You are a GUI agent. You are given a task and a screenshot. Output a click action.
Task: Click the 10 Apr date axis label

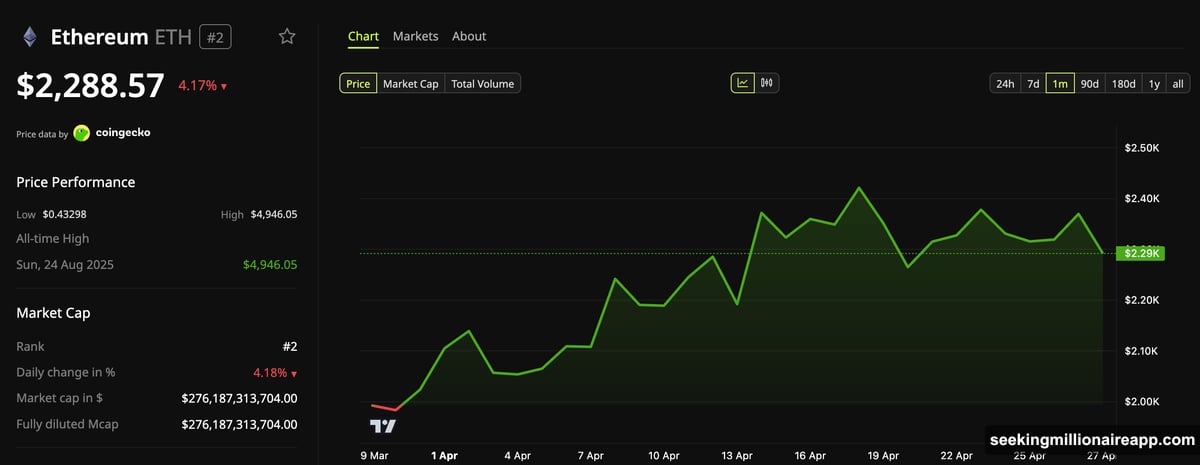coord(664,455)
